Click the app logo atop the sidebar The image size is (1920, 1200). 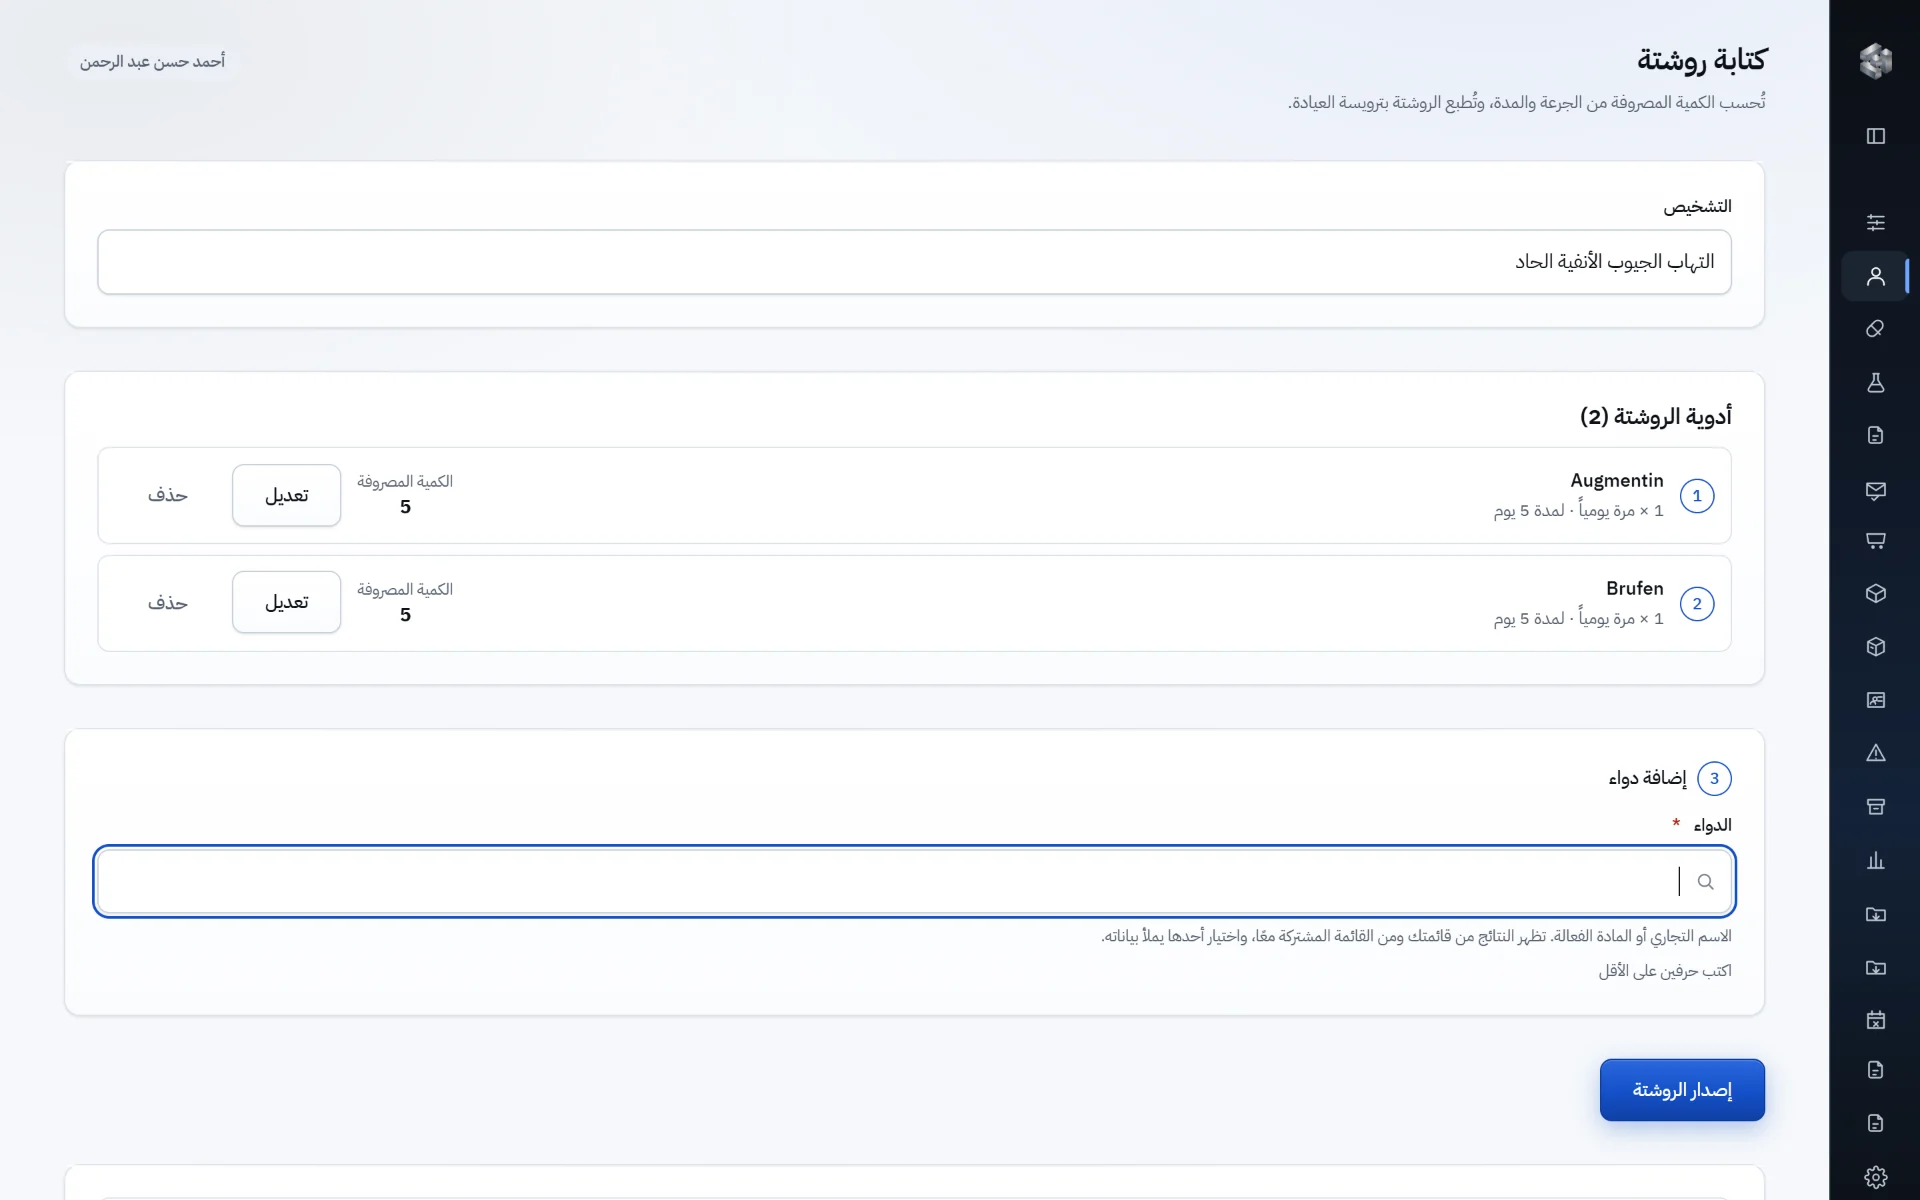pos(1875,61)
